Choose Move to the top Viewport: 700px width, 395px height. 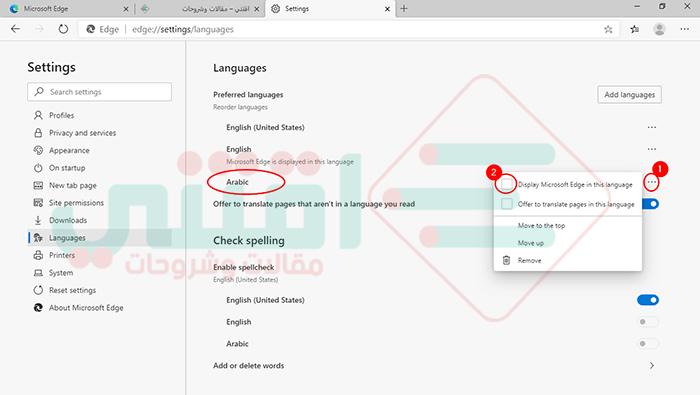coord(541,225)
